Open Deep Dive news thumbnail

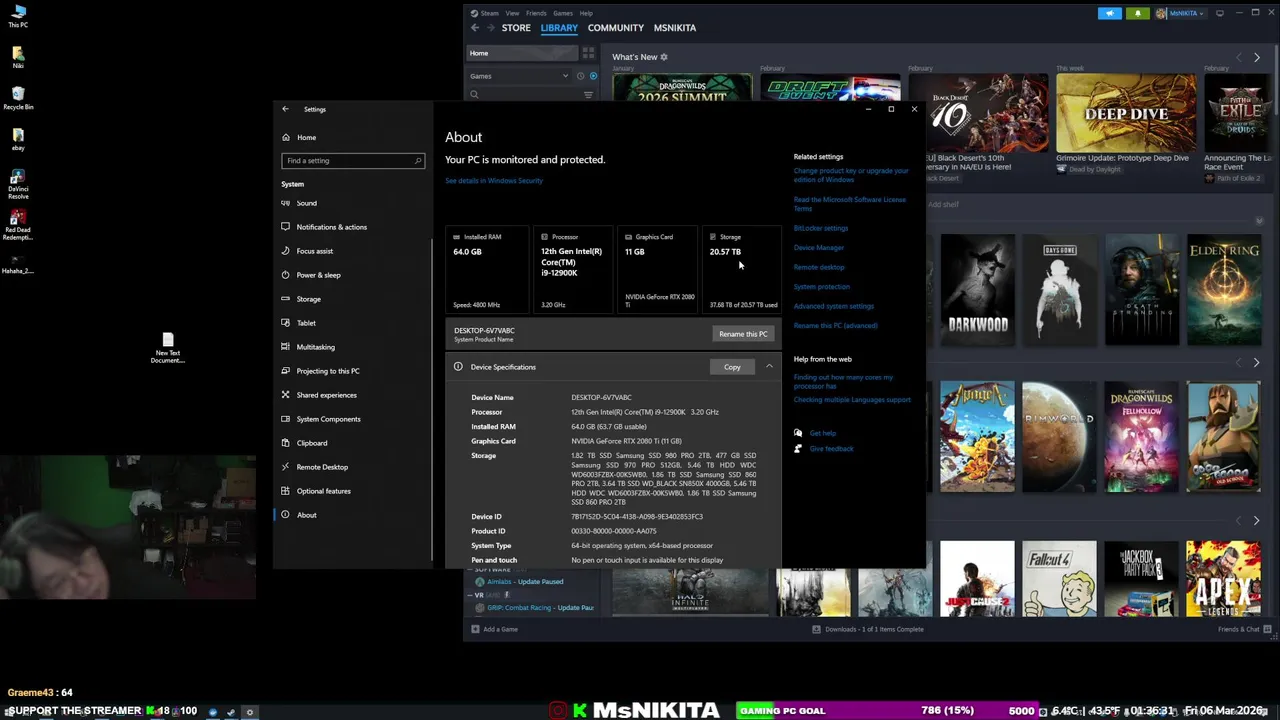tap(1126, 112)
